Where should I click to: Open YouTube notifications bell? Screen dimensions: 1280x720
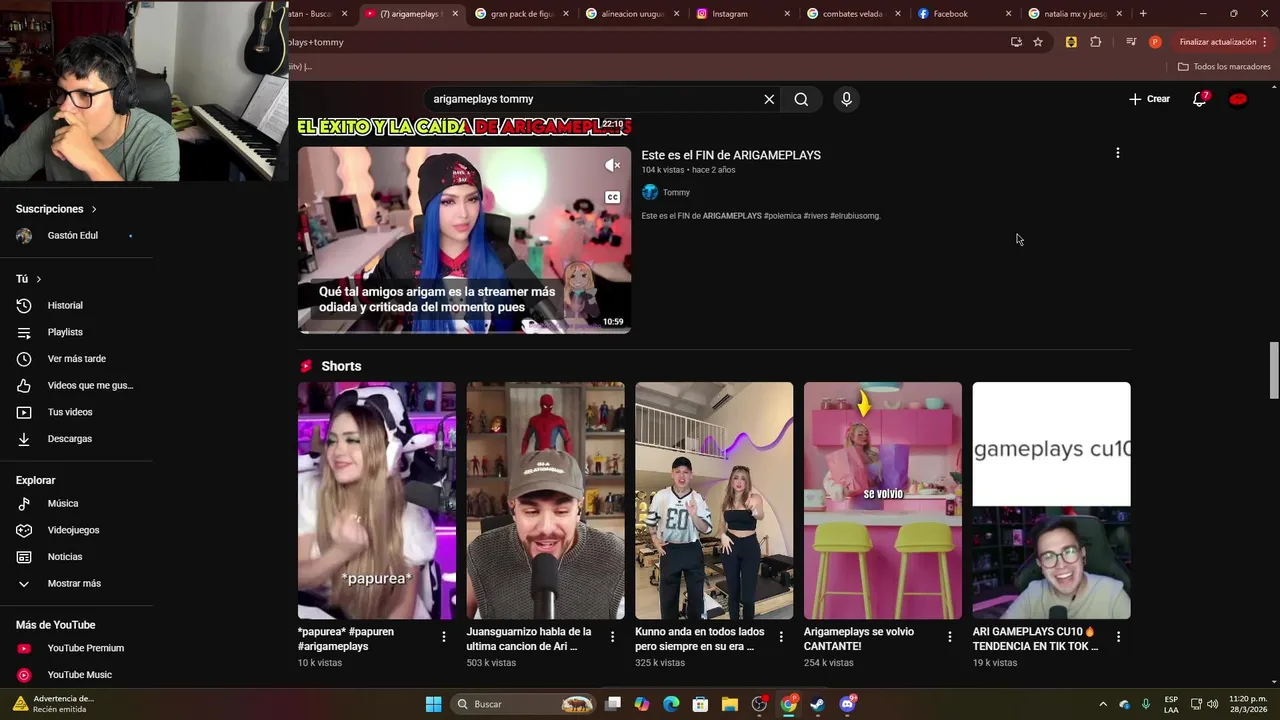1200,99
